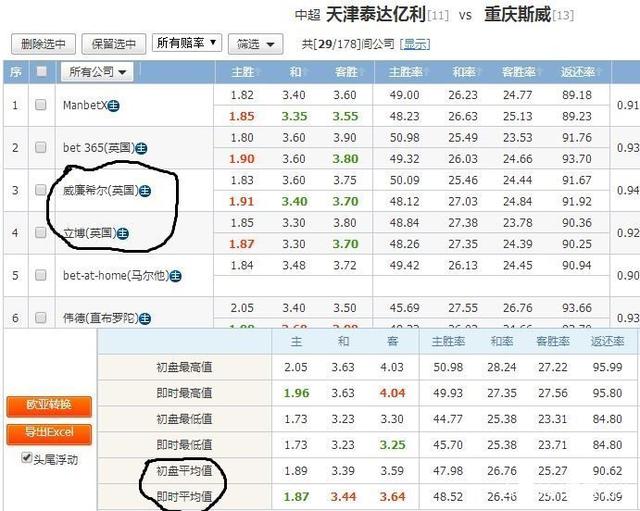Click 威廉希尔 live draw odds 3.40
Screen dimensions: 640x511
[294, 201]
